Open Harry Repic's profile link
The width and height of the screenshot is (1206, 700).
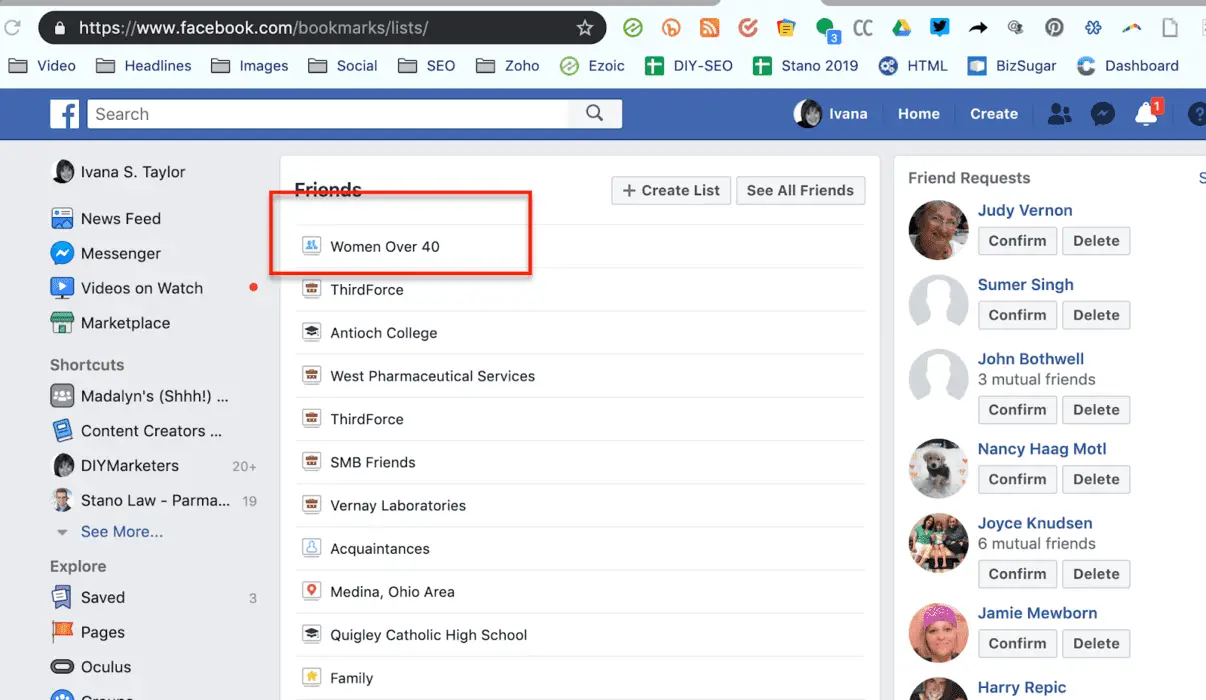[x=1022, y=688]
